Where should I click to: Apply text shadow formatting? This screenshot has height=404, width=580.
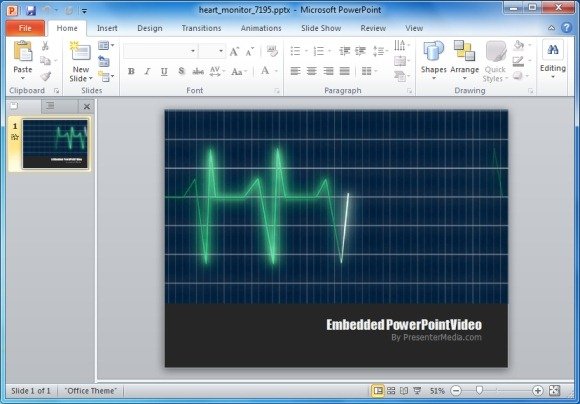pos(181,71)
